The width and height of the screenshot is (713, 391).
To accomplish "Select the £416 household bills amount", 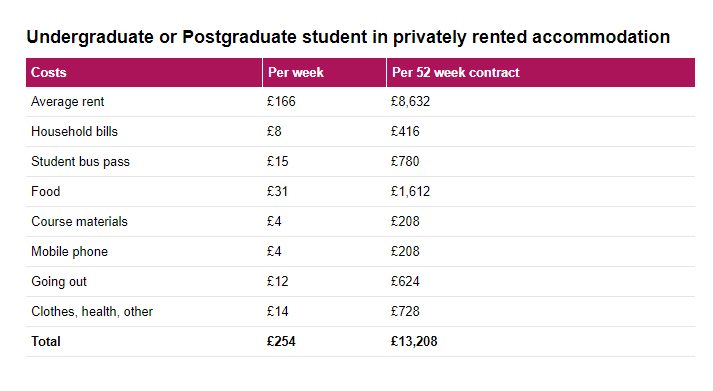I will coord(405,131).
